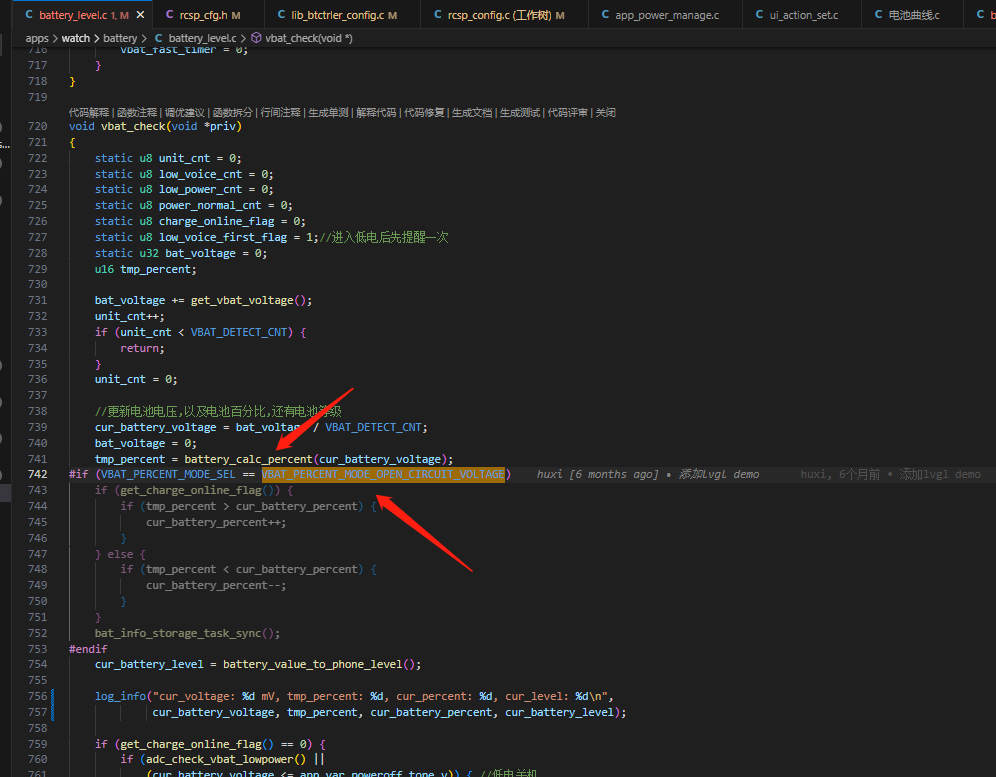This screenshot has height=777, width=996.
Task: Choose the 调优建议 CodeLens action
Action: (185, 112)
